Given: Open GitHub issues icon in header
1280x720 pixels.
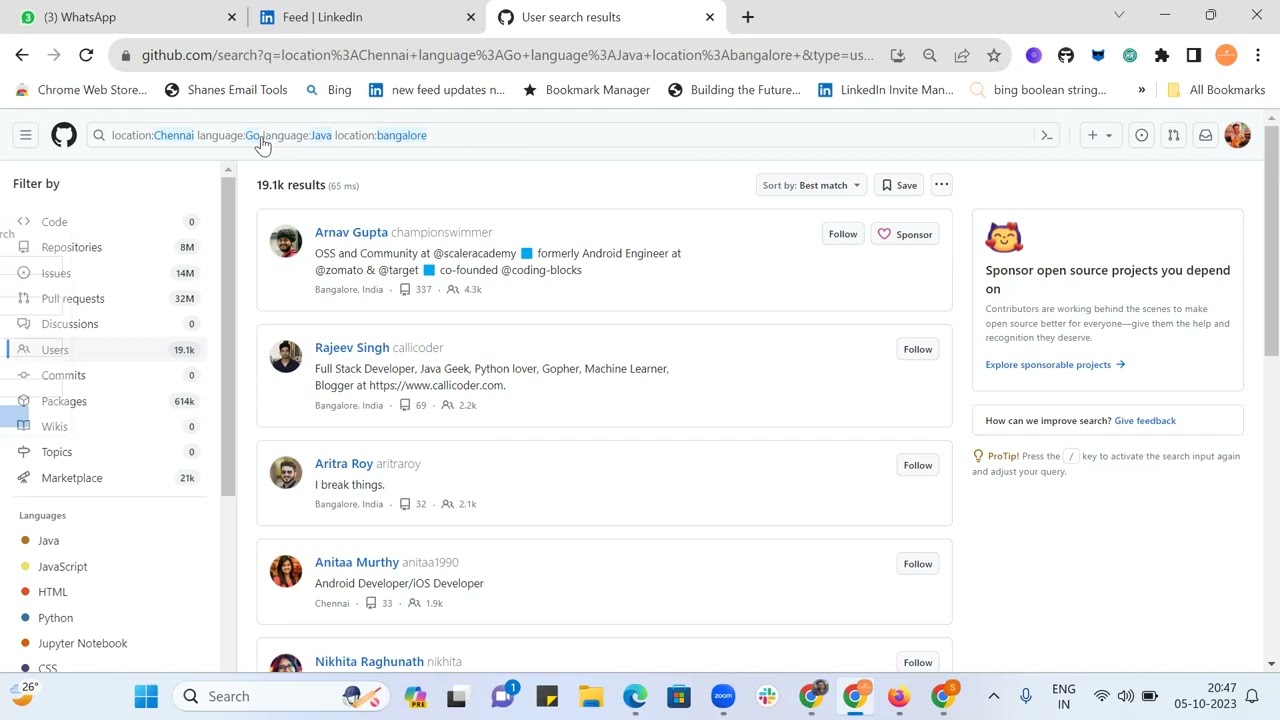Looking at the screenshot, I should click(1141, 135).
